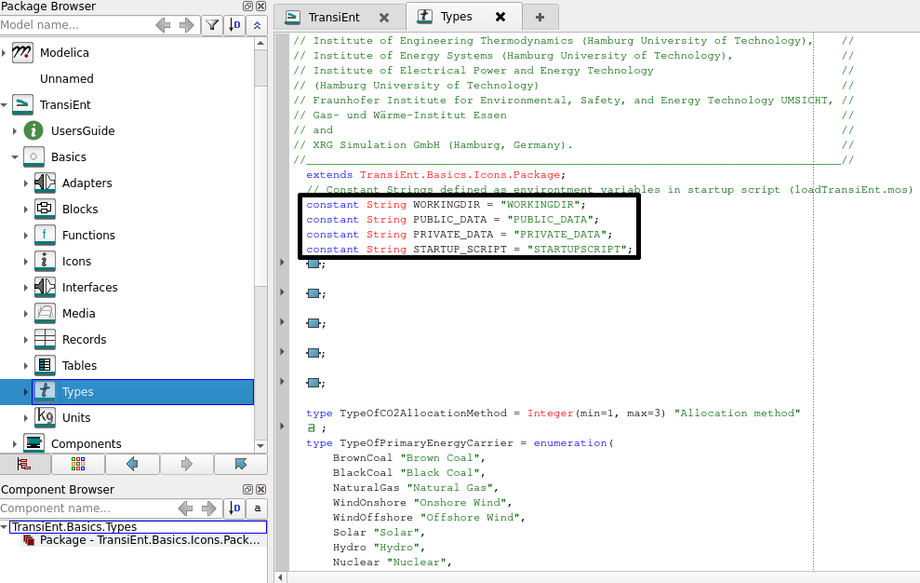The width and height of the screenshot is (920, 583).
Task: Click the UsersGuide info icon
Action: [33, 131]
